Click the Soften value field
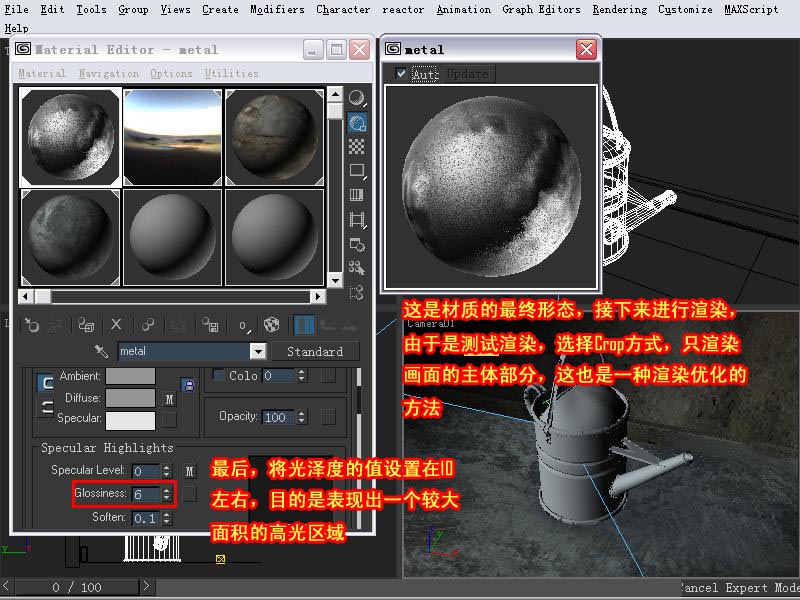 [146, 518]
